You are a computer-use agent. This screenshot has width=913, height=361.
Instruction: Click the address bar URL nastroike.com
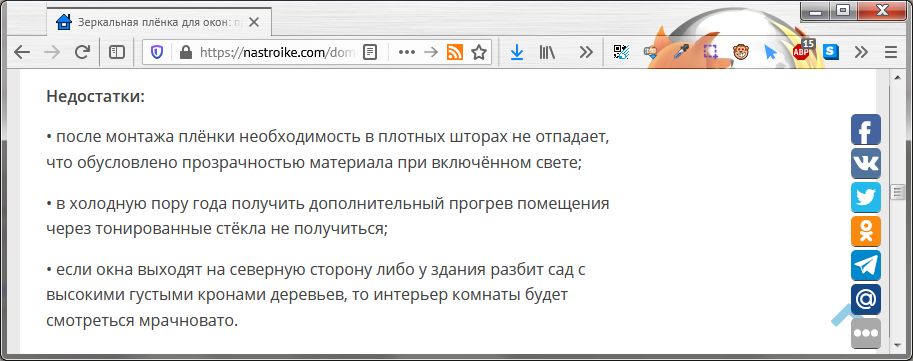[x=277, y=52]
